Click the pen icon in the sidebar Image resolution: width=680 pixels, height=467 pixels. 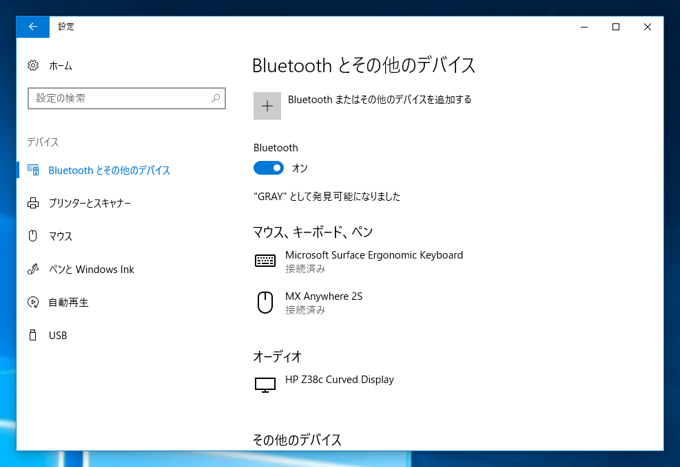(33, 269)
